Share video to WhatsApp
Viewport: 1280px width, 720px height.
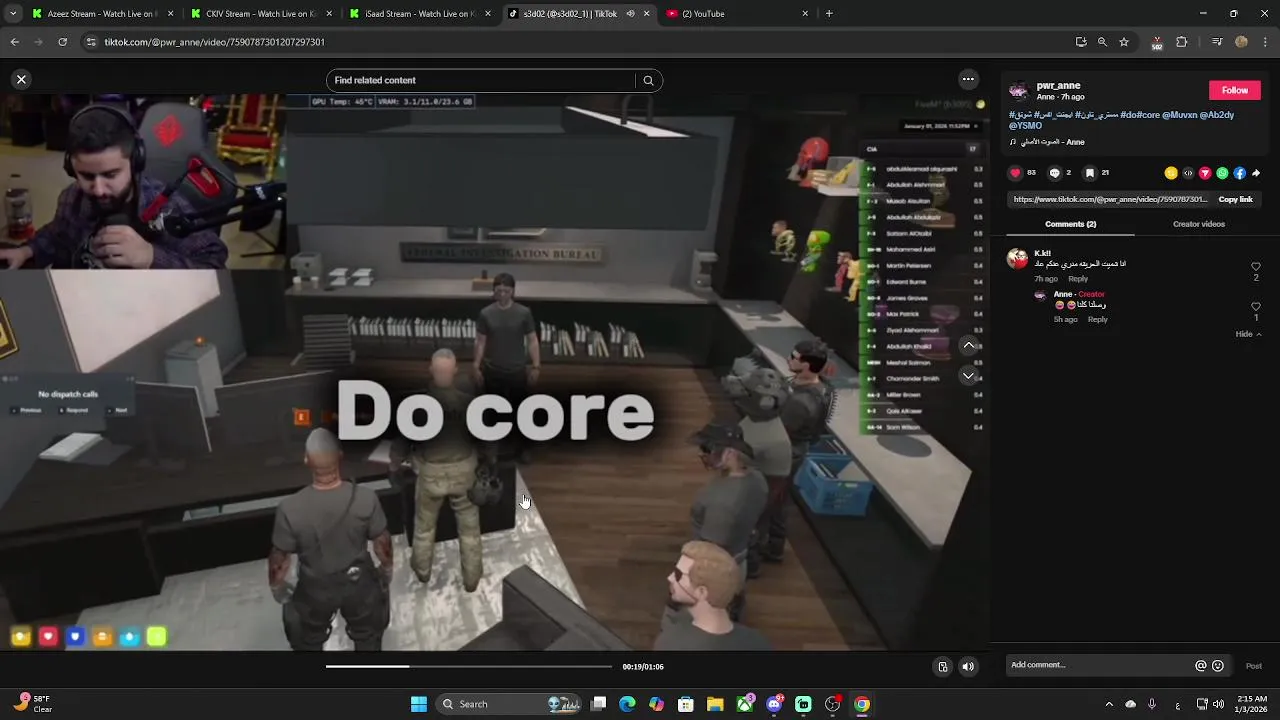coord(1222,173)
